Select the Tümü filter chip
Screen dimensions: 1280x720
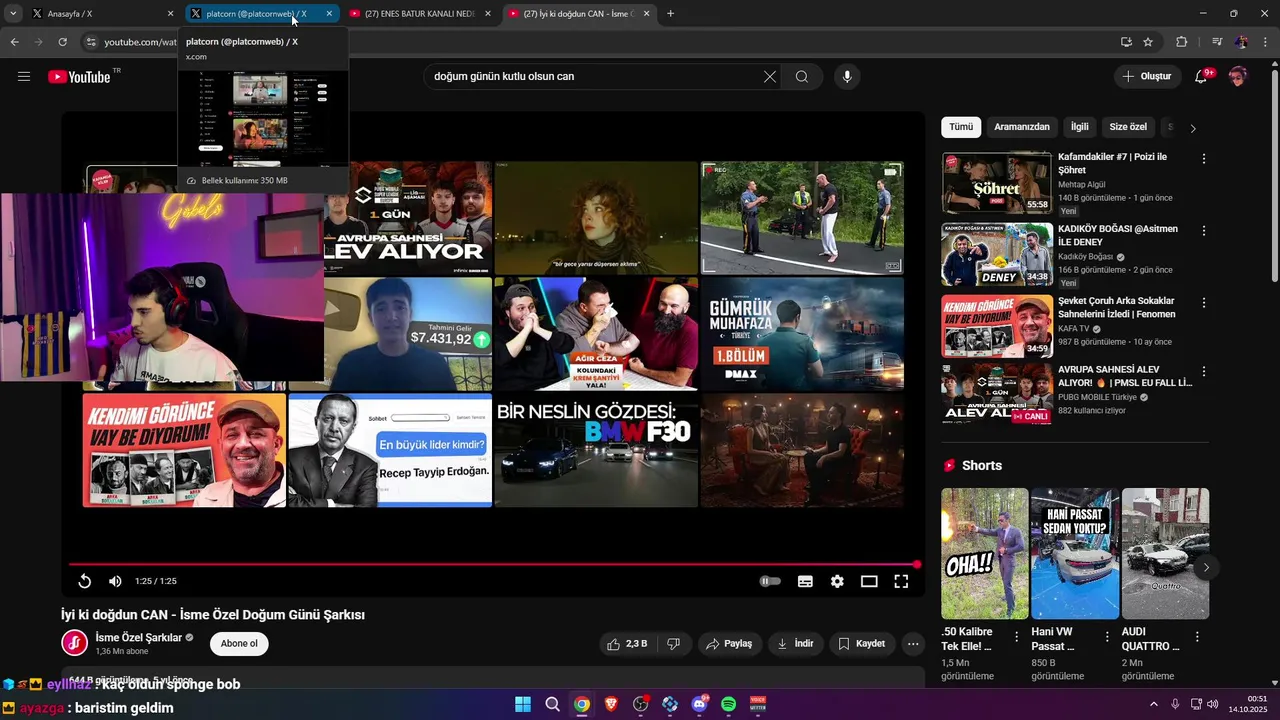(961, 127)
